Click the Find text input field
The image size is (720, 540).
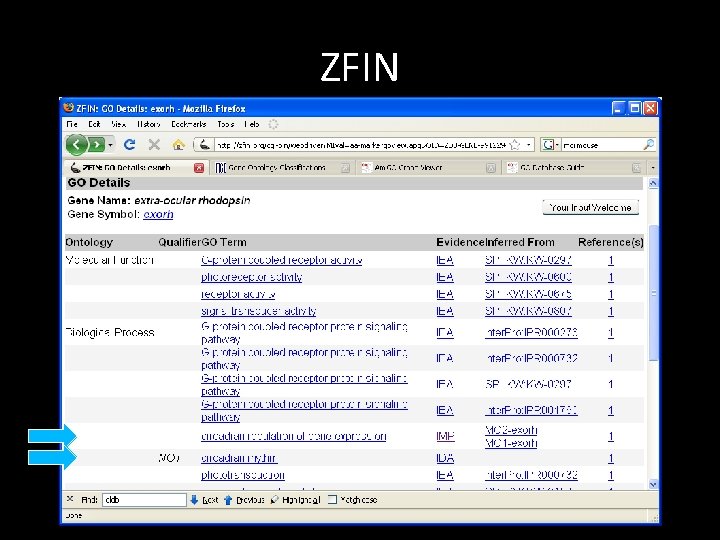click(144, 500)
